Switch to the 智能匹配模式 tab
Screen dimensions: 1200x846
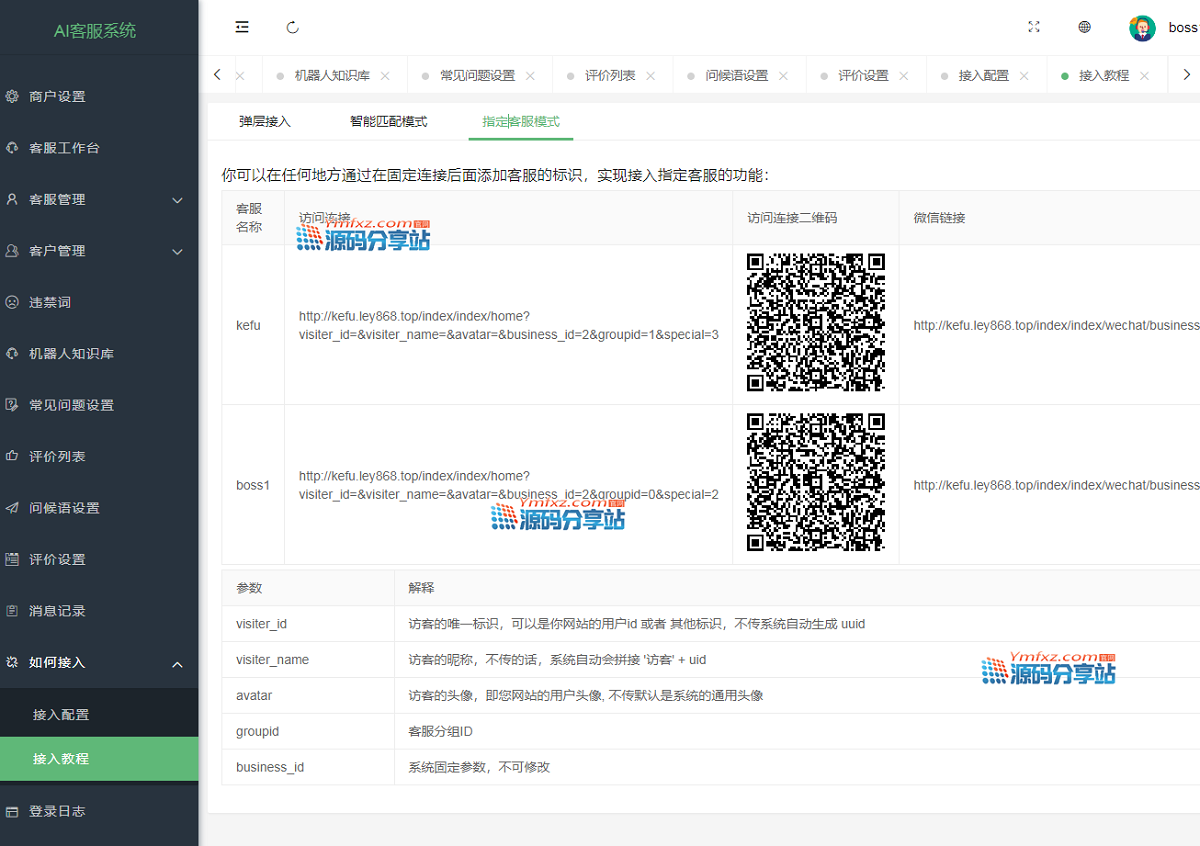click(388, 122)
